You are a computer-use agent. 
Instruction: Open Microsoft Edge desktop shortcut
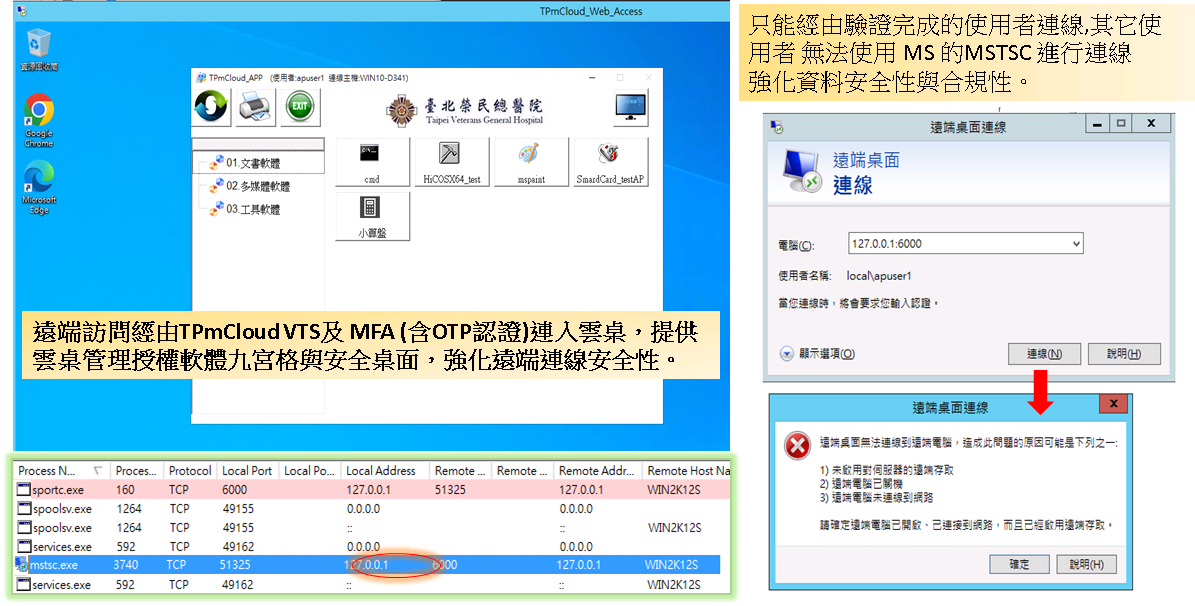click(x=39, y=187)
